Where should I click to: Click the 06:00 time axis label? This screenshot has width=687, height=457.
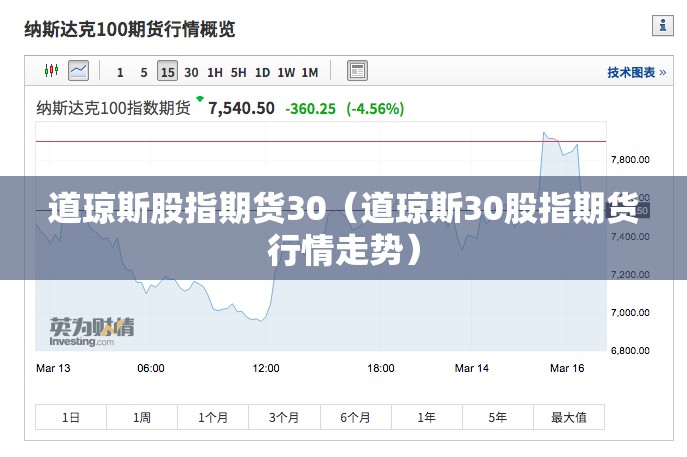point(151,368)
